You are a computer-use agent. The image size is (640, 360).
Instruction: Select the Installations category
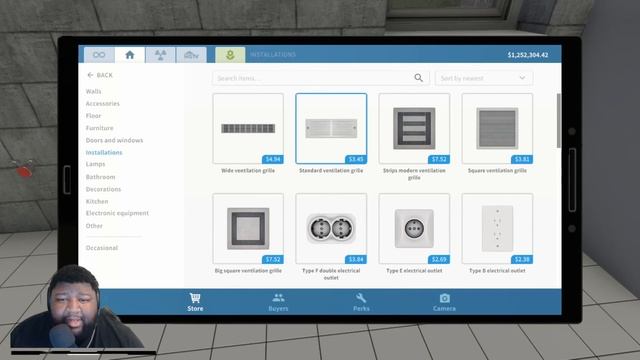104,153
